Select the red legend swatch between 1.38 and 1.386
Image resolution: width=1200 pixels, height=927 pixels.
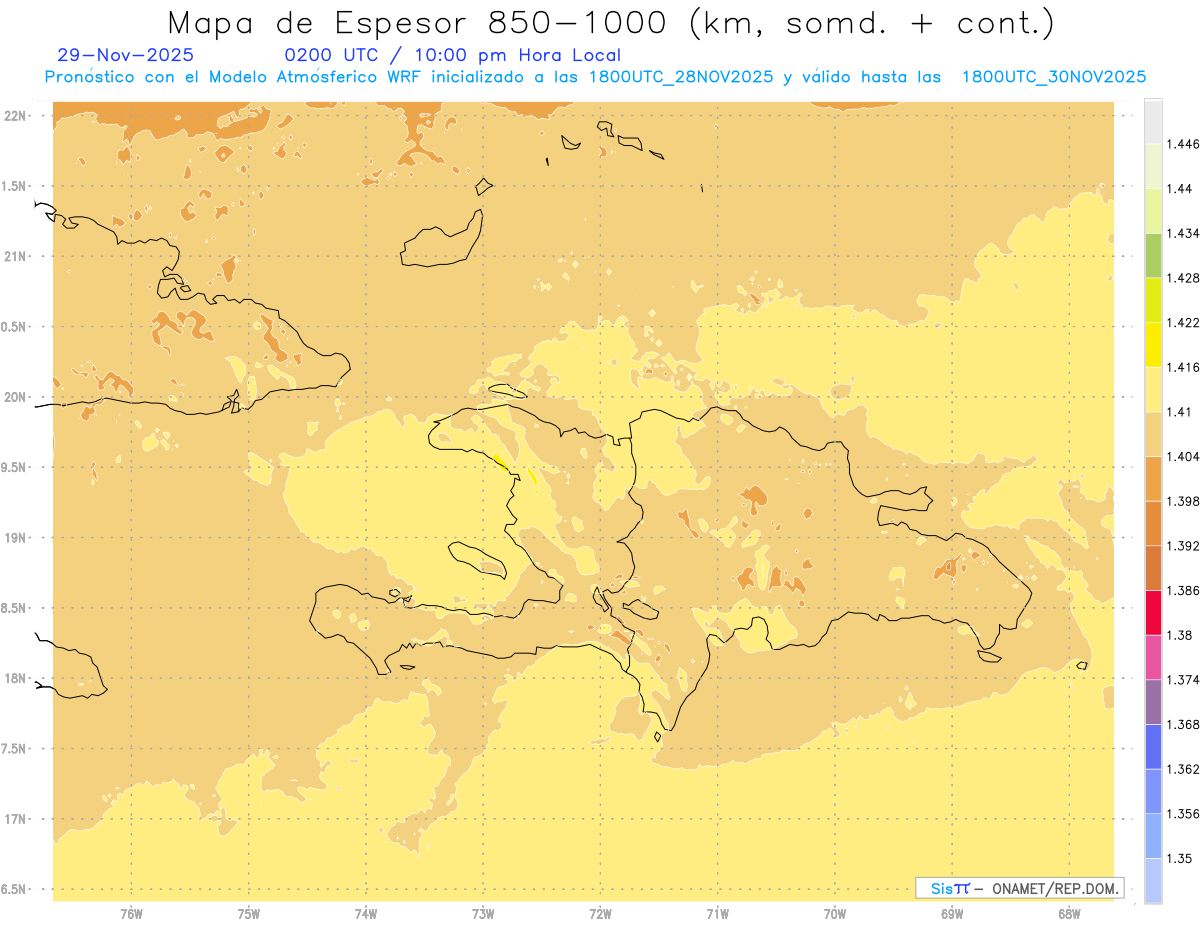coord(1153,613)
